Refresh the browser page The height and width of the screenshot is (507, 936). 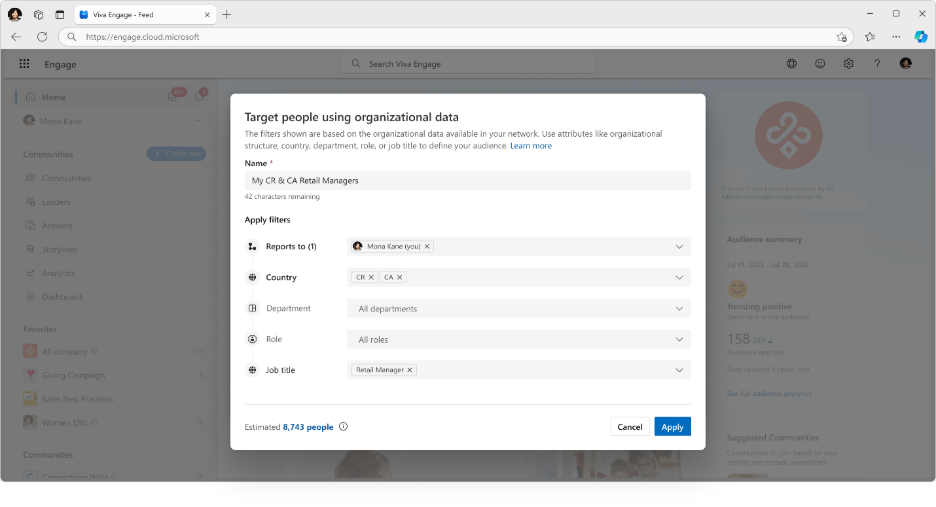pos(42,36)
